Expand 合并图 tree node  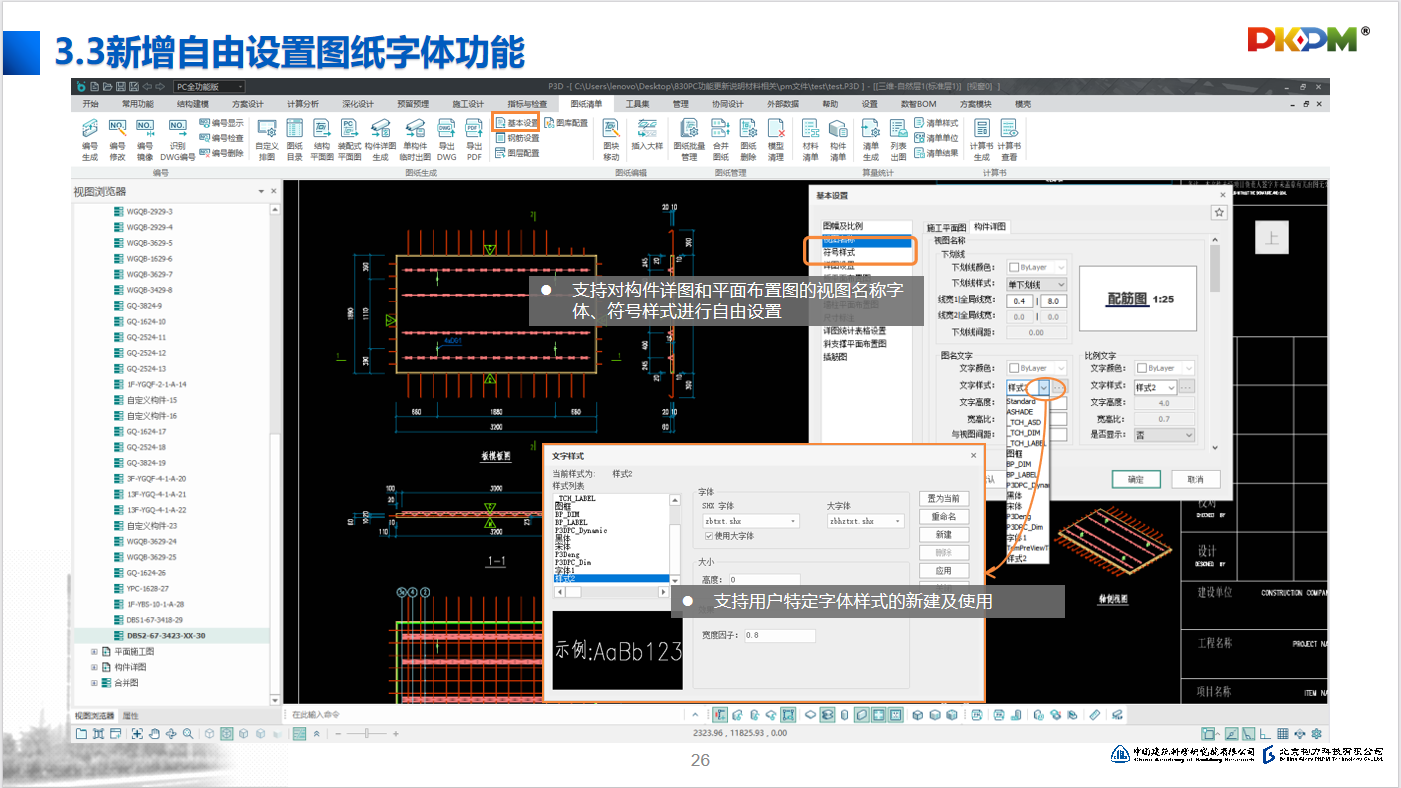[94, 683]
